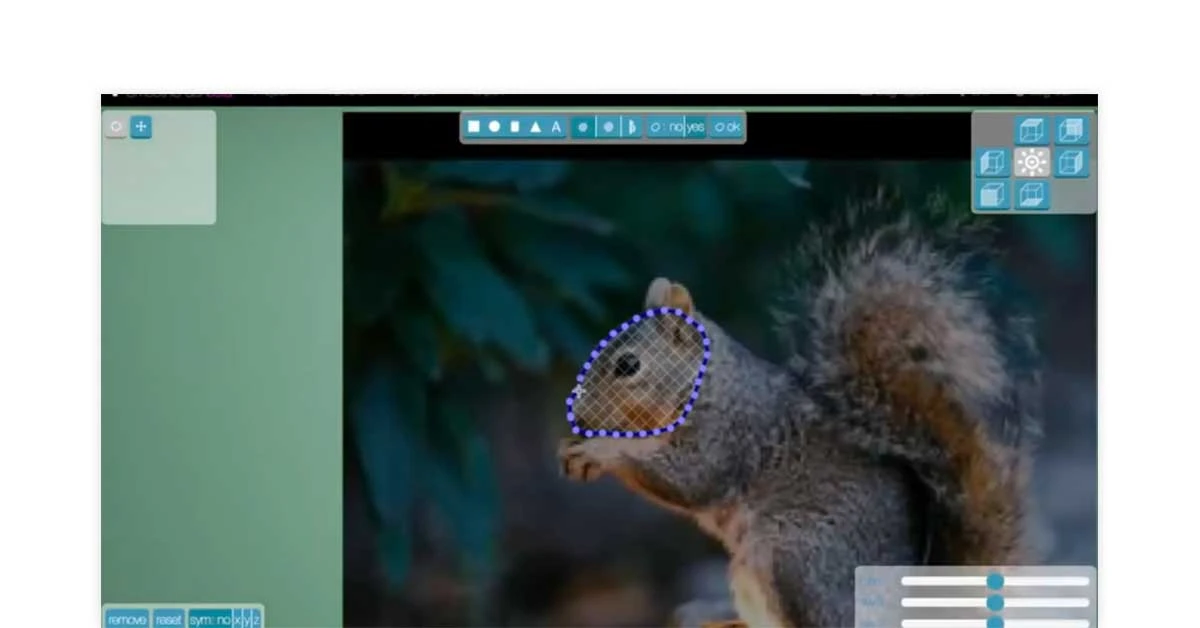Click the move arrows tool icon
Image resolution: width=1200 pixels, height=628 pixels.
tap(141, 127)
